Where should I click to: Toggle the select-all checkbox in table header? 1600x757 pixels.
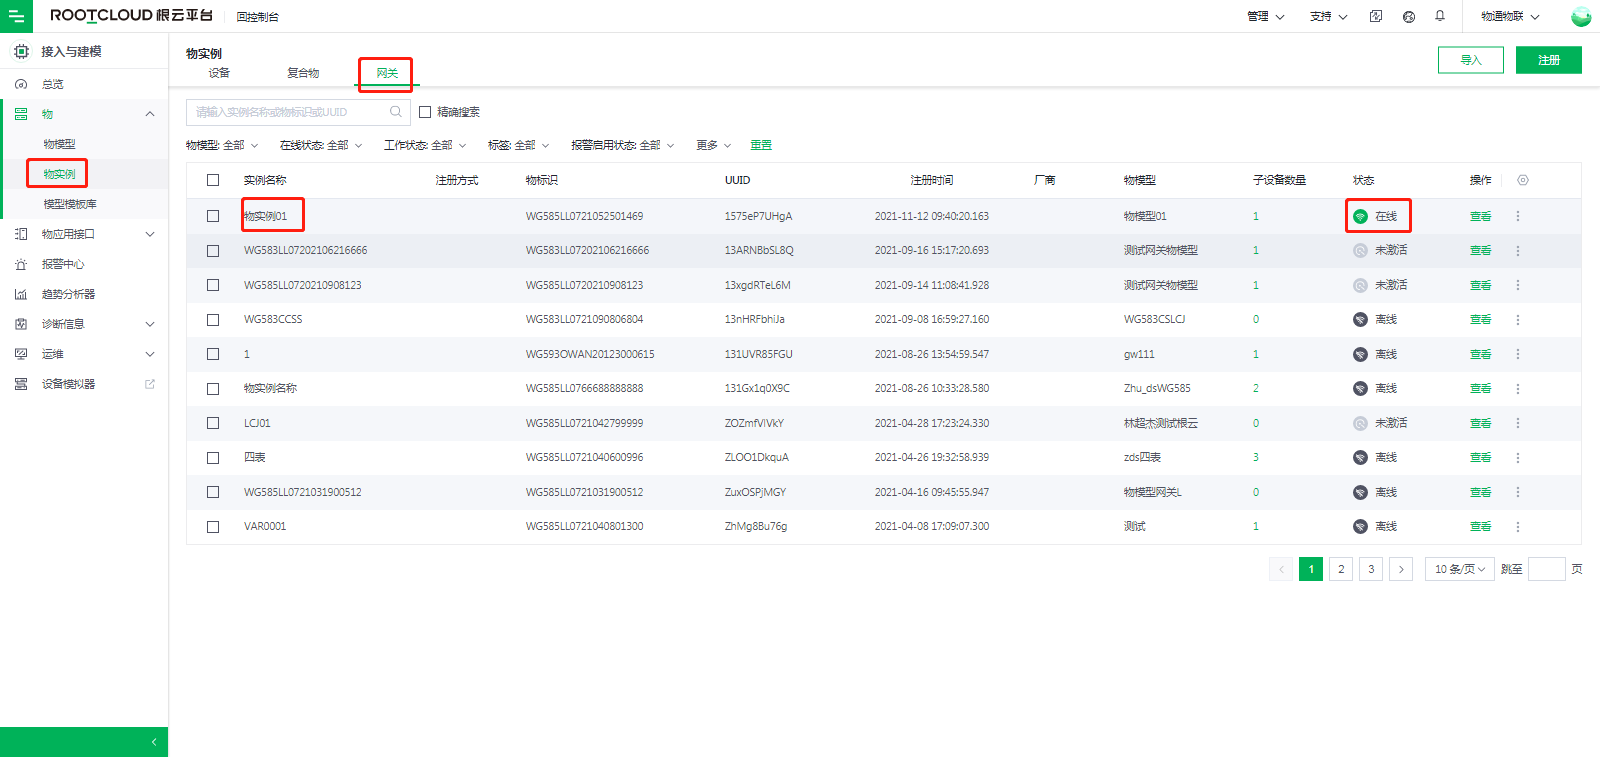point(213,180)
